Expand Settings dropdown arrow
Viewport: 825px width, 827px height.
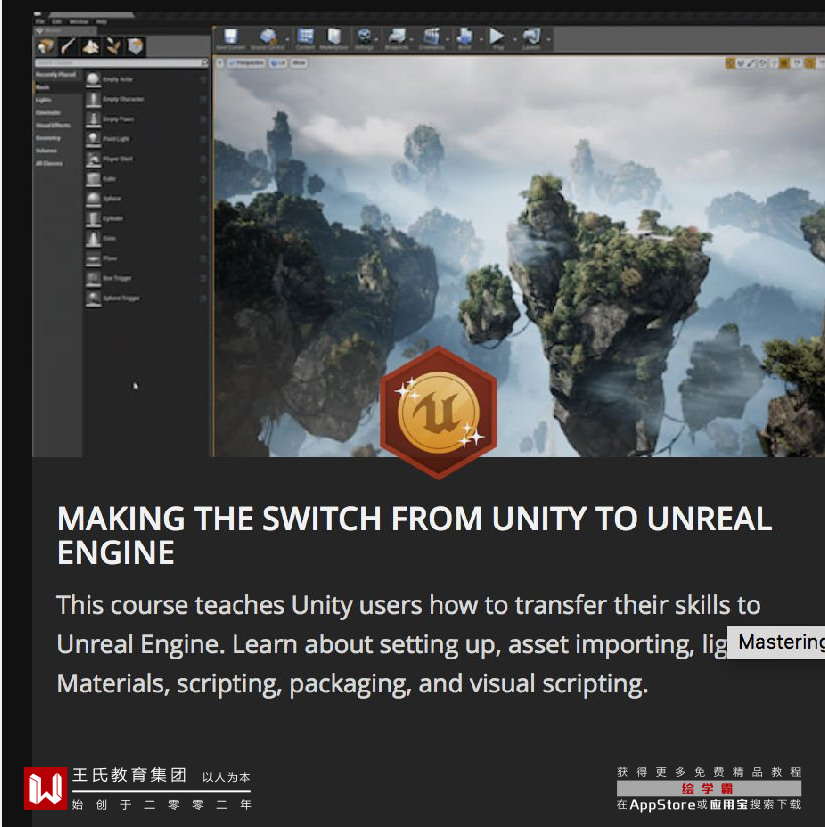point(376,40)
